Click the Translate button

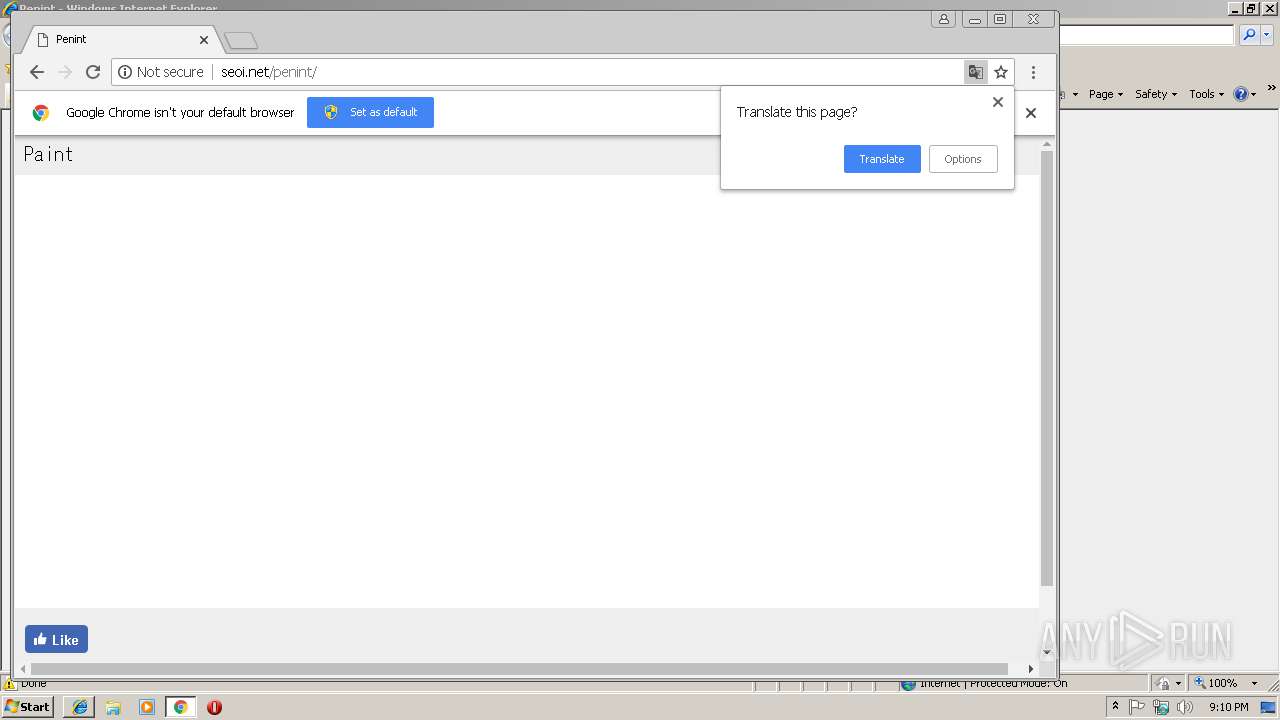tap(882, 159)
